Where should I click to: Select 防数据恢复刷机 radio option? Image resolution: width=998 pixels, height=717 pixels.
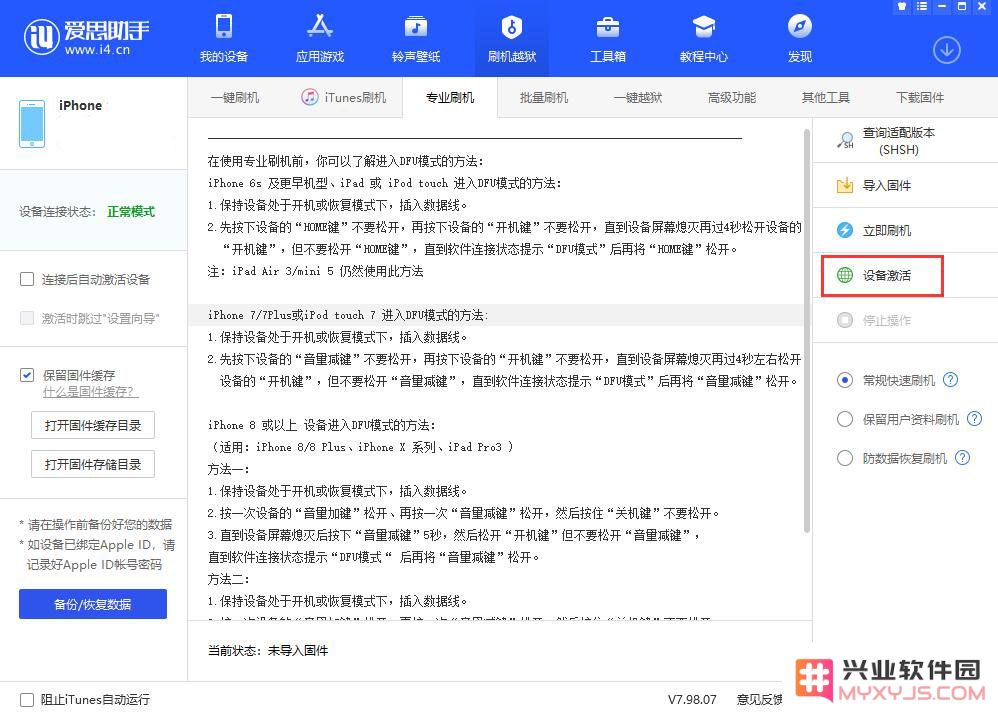point(845,458)
